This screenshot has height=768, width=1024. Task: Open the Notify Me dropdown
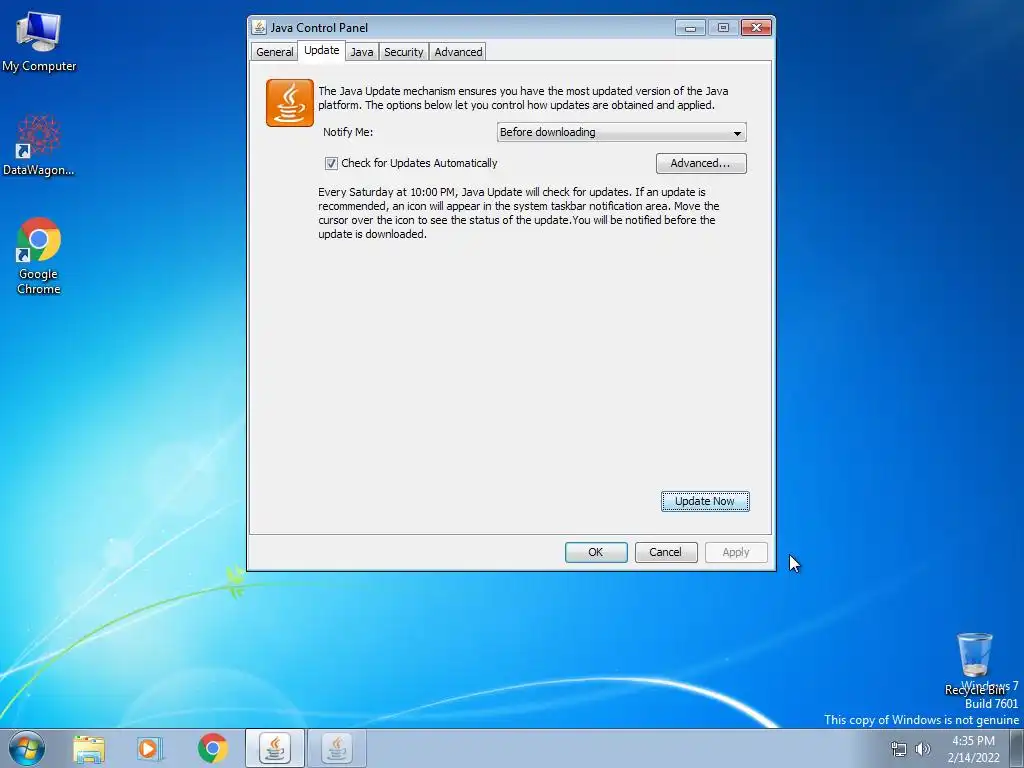click(621, 132)
